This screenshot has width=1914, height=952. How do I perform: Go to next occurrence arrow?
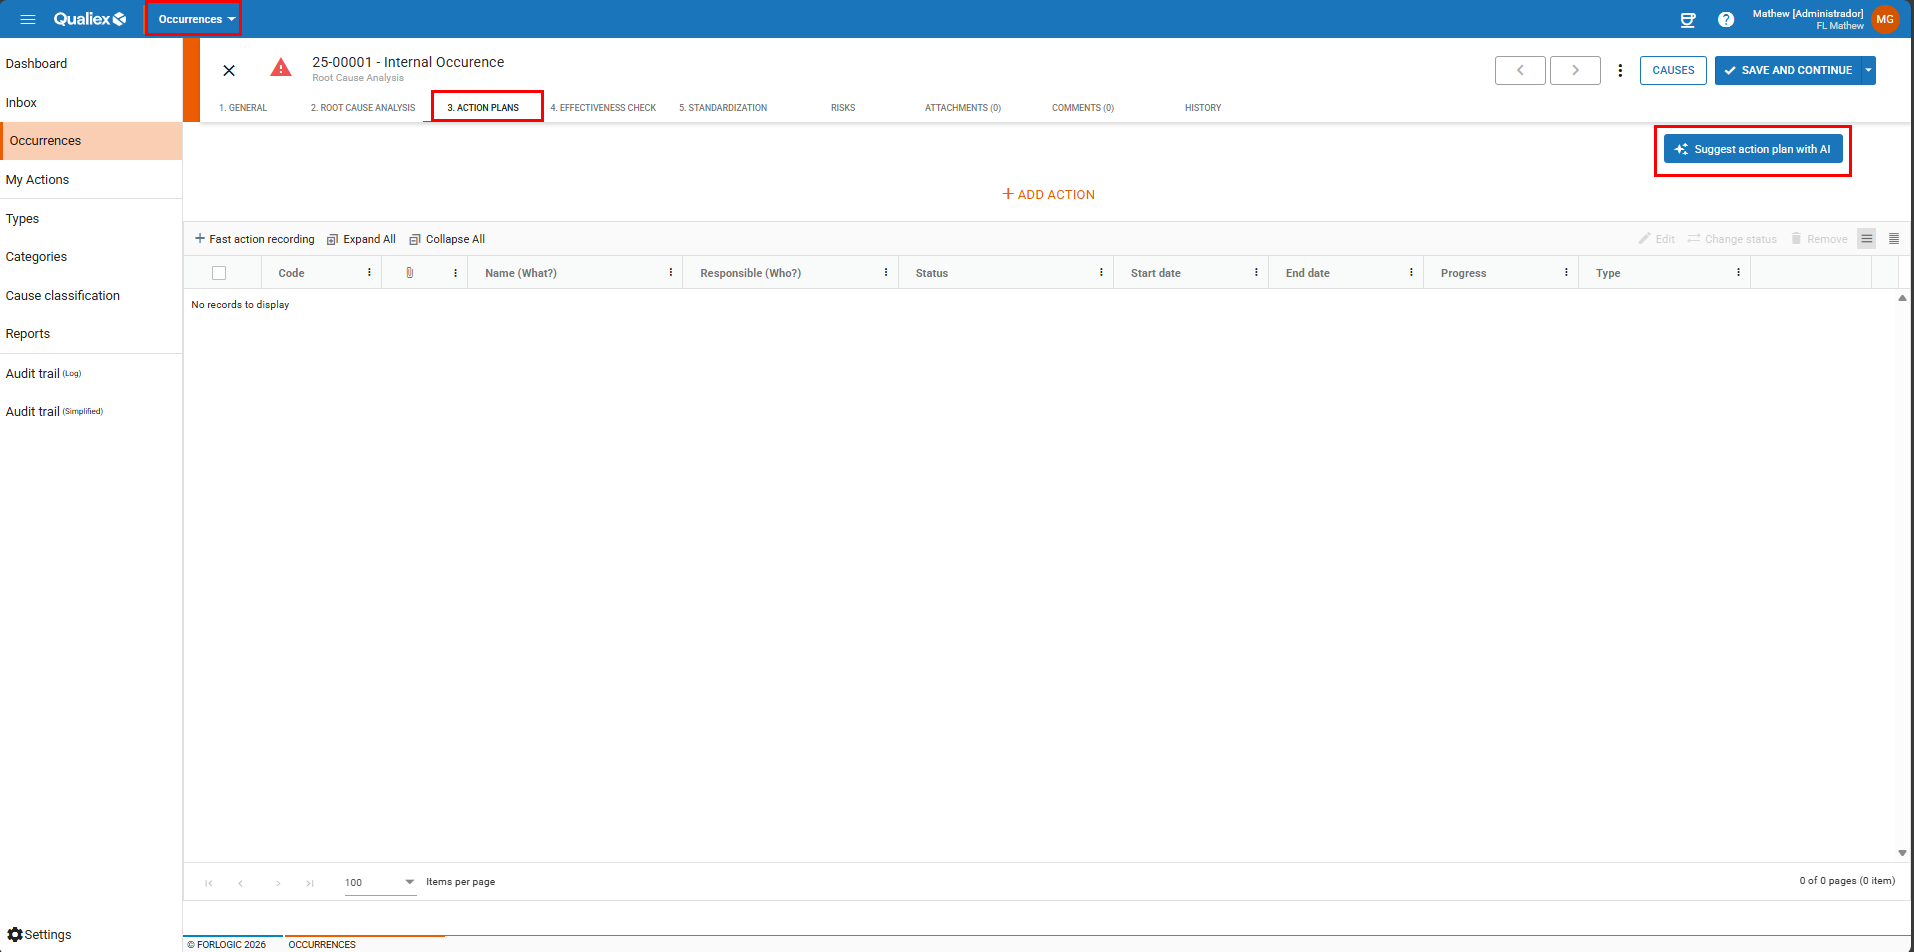coord(1575,70)
